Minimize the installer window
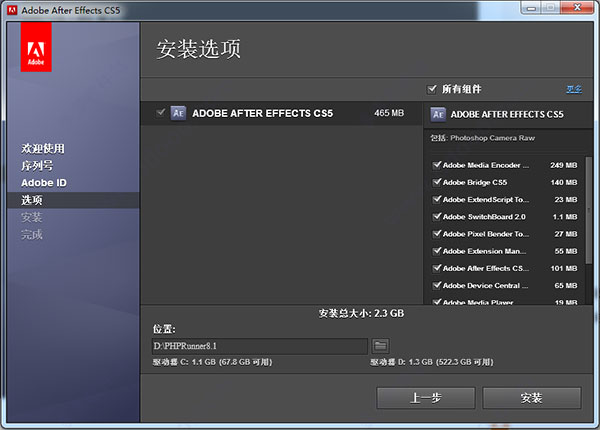Screen dimensions: 600x430 [531, 7]
